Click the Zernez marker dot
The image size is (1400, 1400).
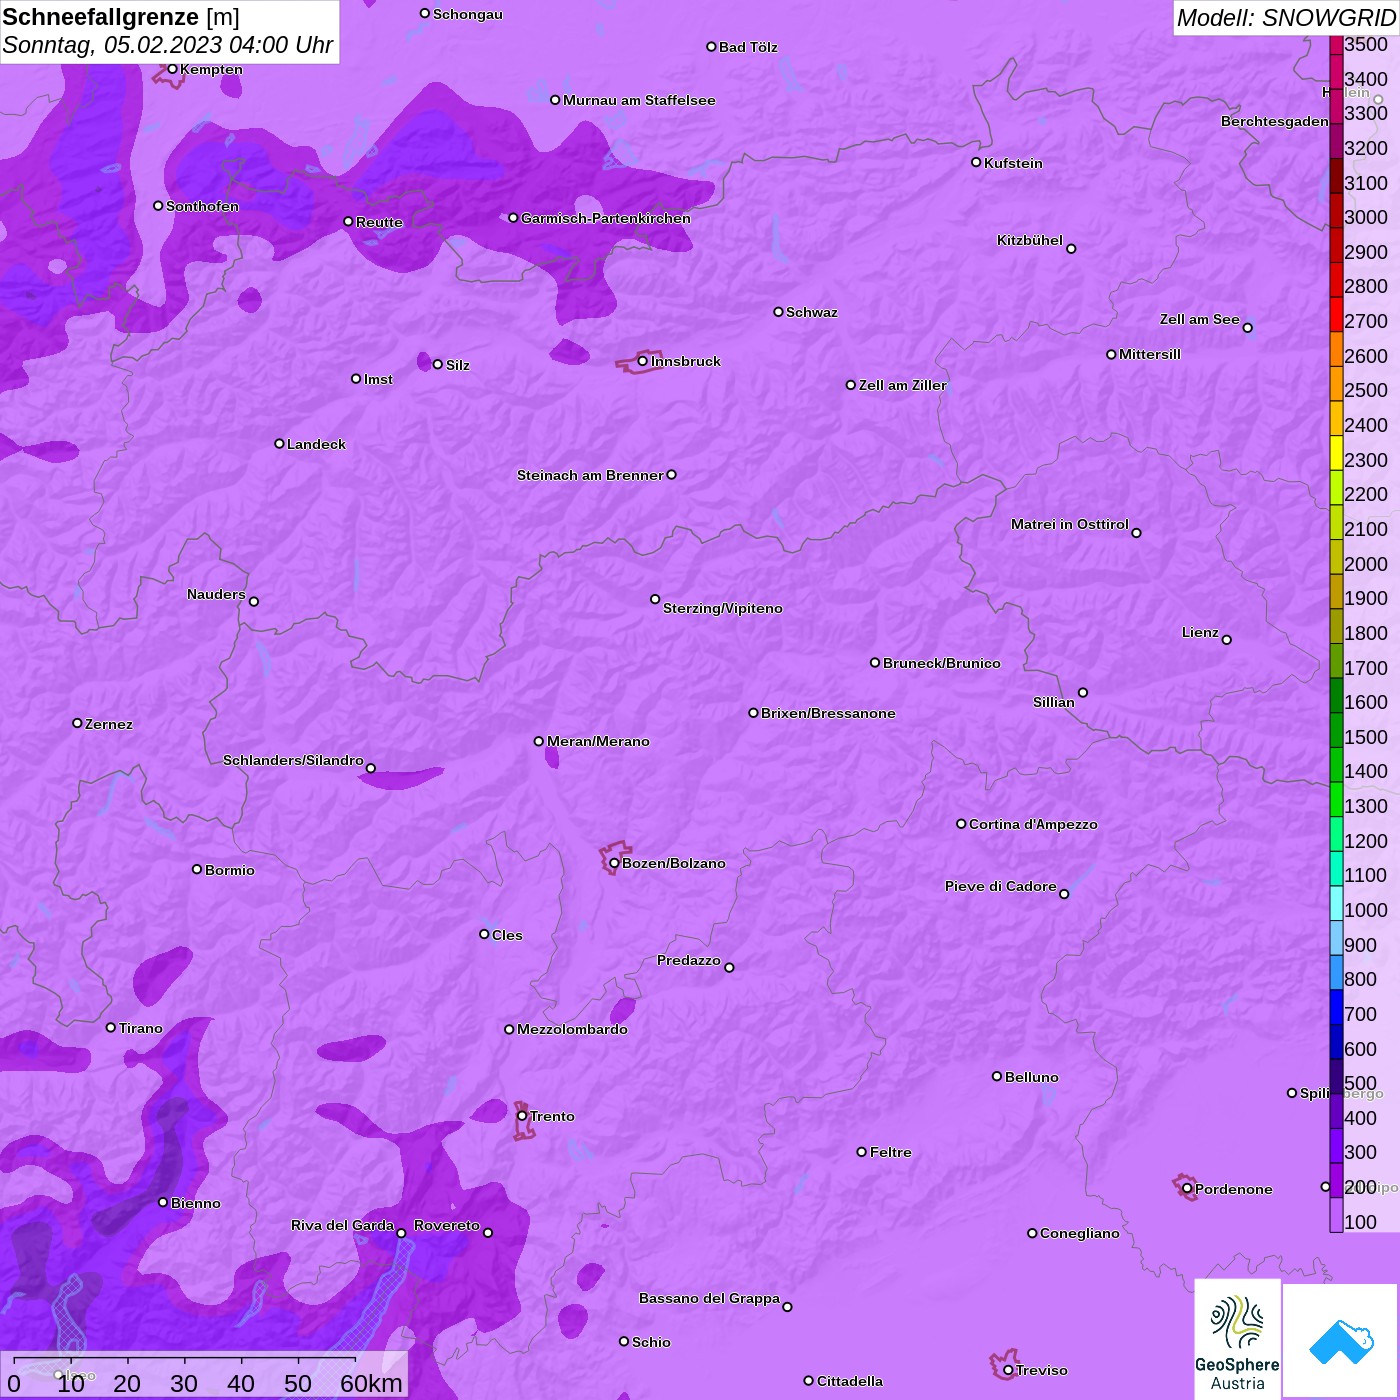77,723
